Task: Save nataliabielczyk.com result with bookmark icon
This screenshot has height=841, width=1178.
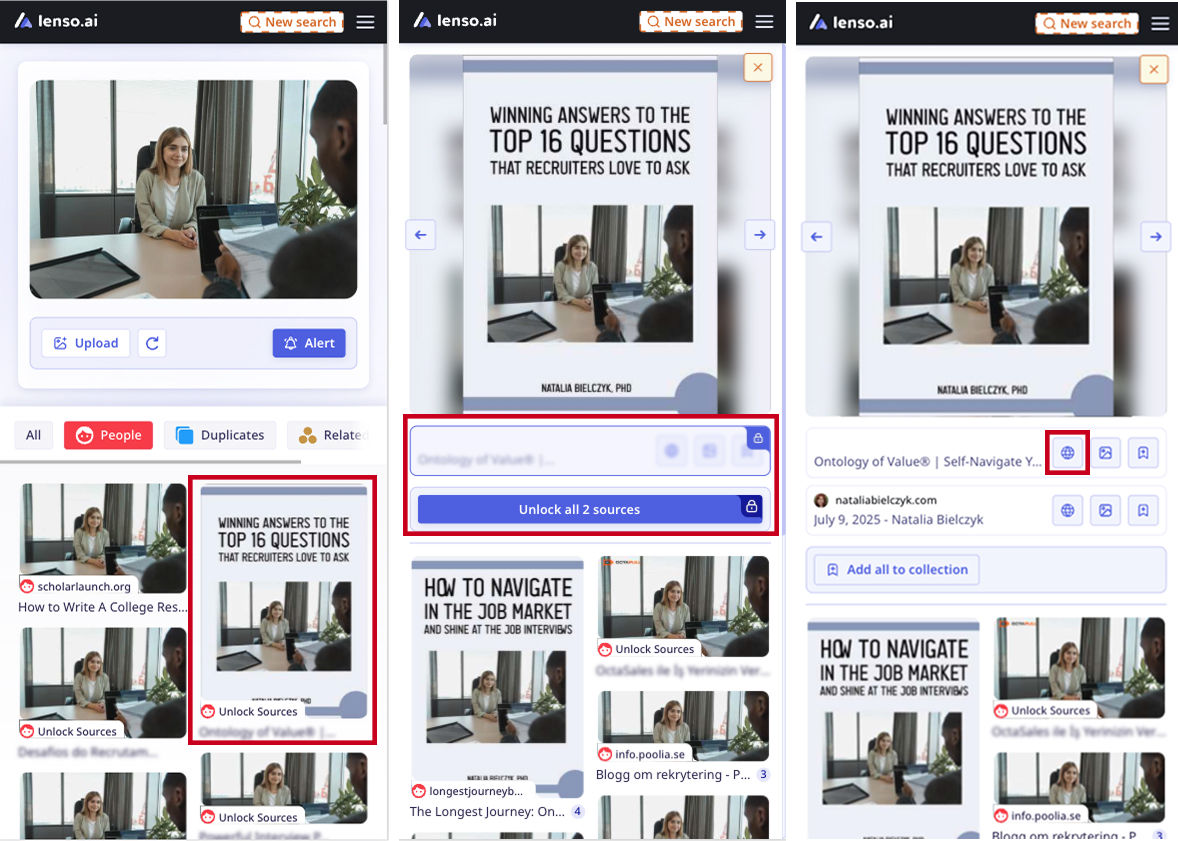Action: pos(1143,511)
